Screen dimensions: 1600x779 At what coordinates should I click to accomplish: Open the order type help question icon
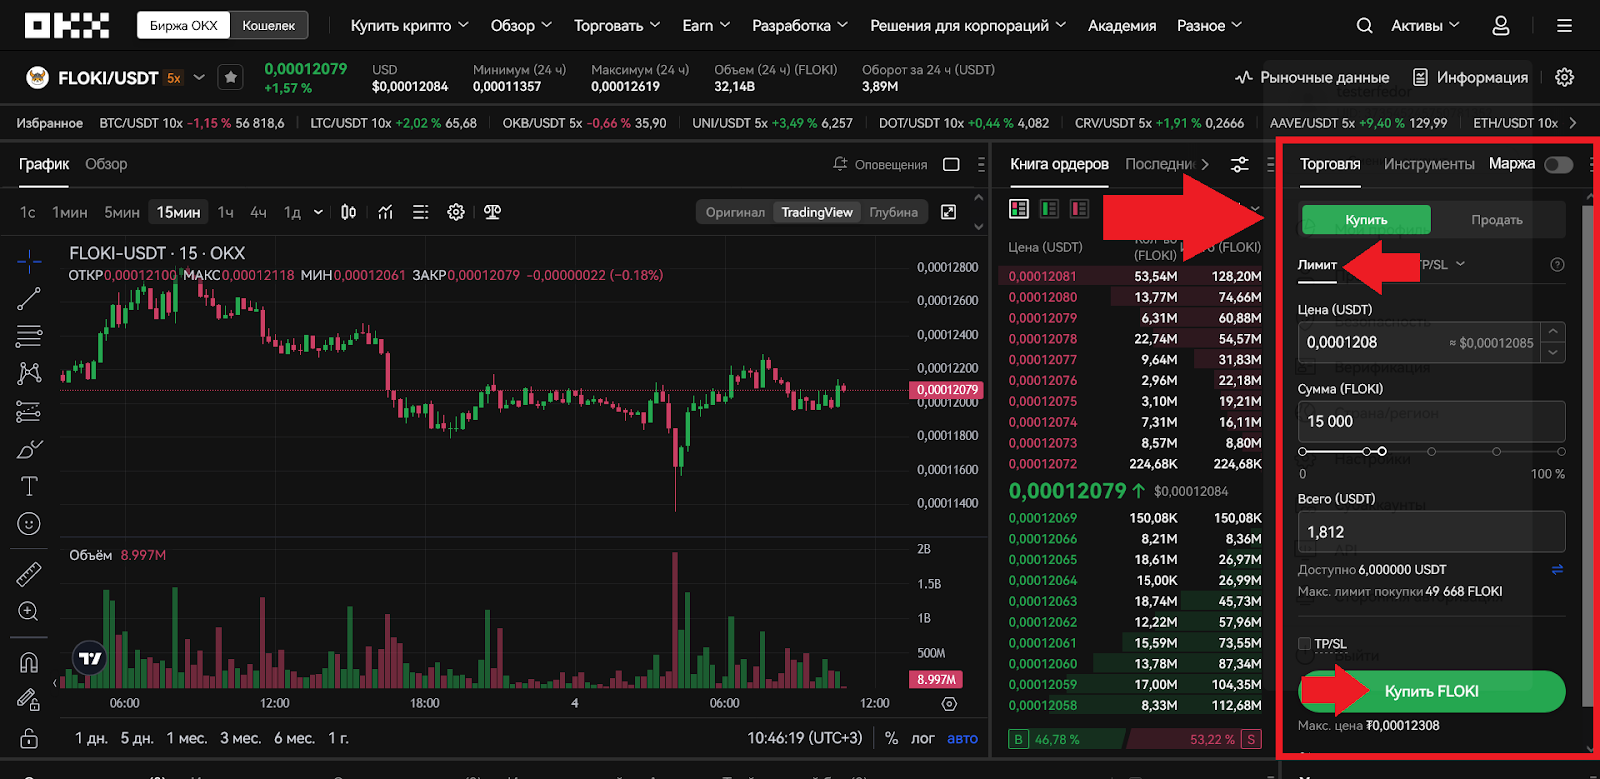click(x=1557, y=265)
